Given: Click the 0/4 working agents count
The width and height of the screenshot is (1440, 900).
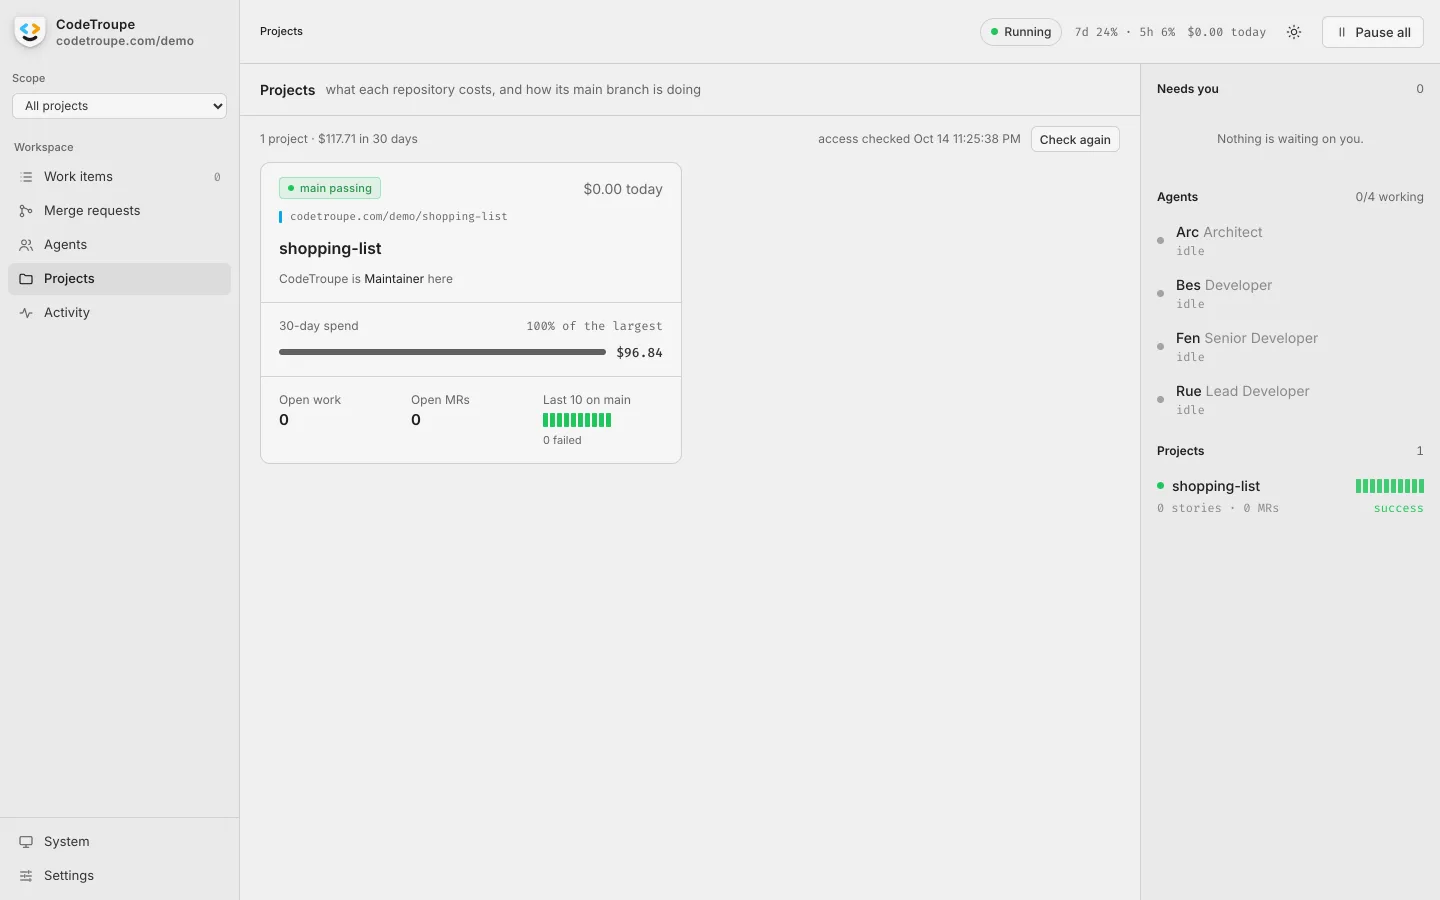Looking at the screenshot, I should (x=1389, y=197).
